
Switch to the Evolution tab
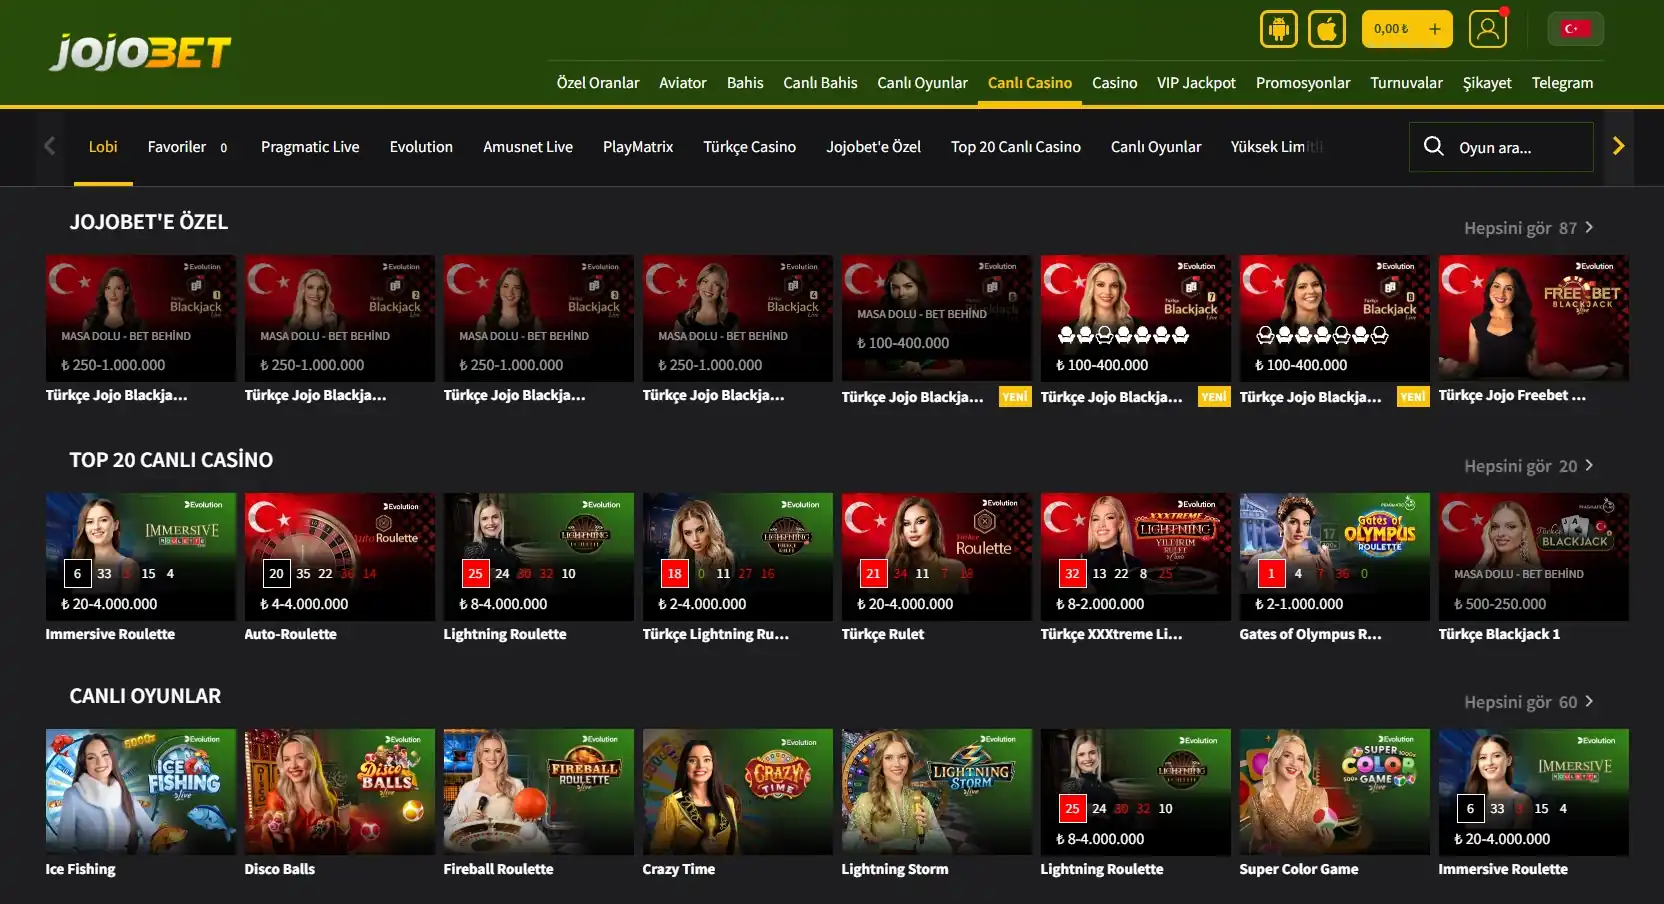point(421,147)
